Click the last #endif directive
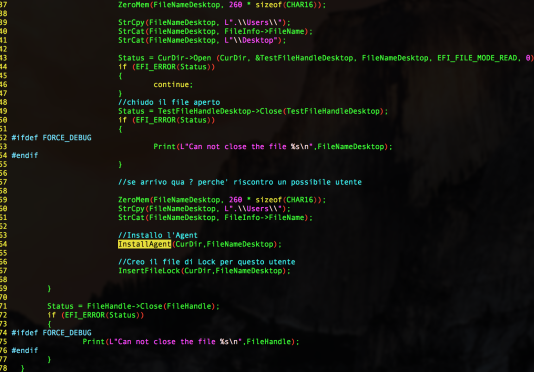 25,351
